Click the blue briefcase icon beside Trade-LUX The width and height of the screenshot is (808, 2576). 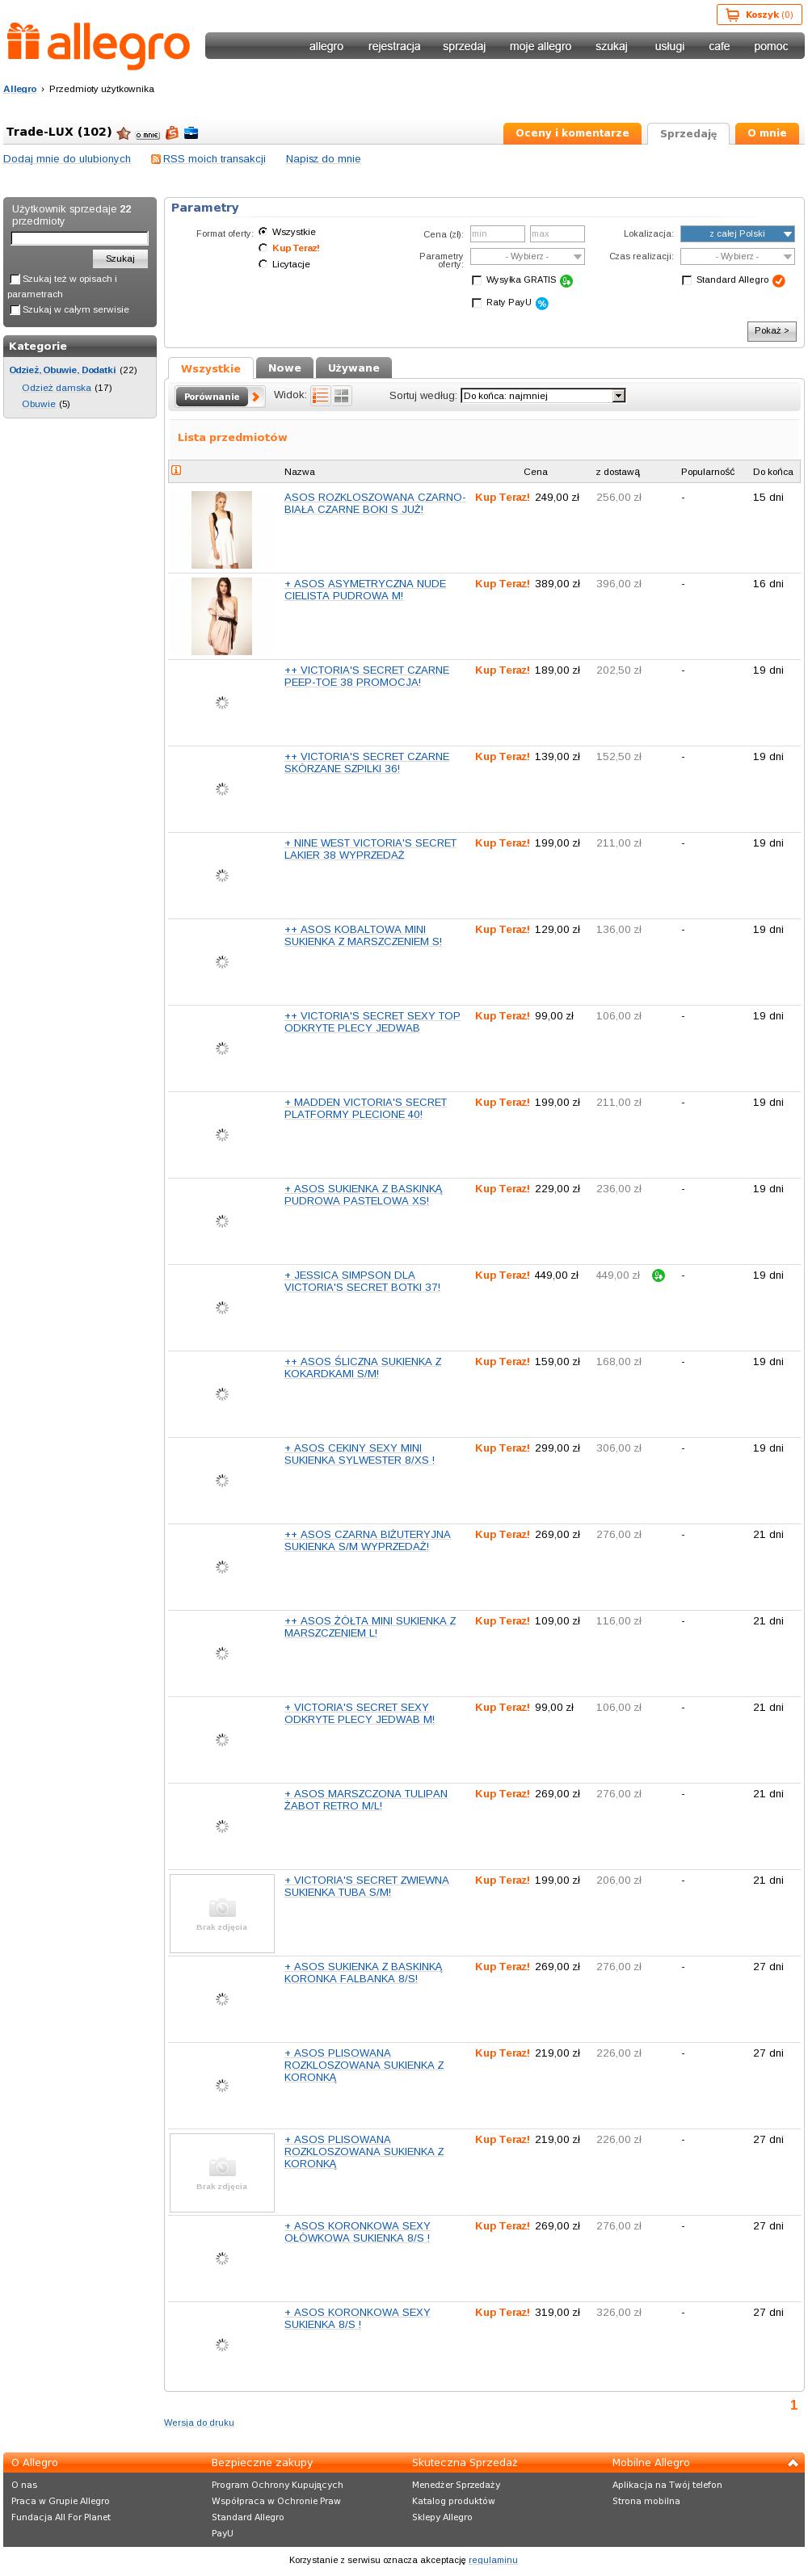click(191, 132)
